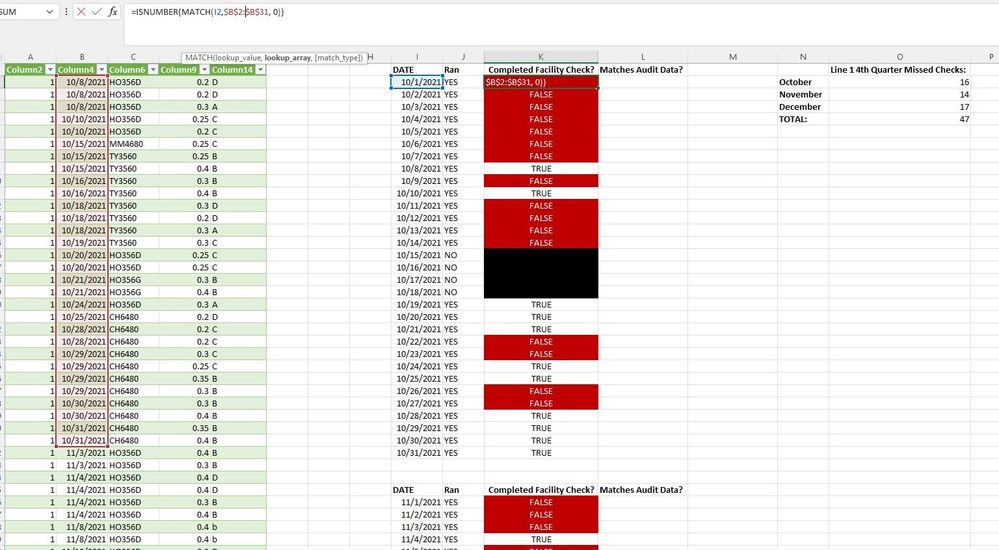Click the YES cell beside 10/9/2021
Screen dimensions: 999x550
[463, 181]
